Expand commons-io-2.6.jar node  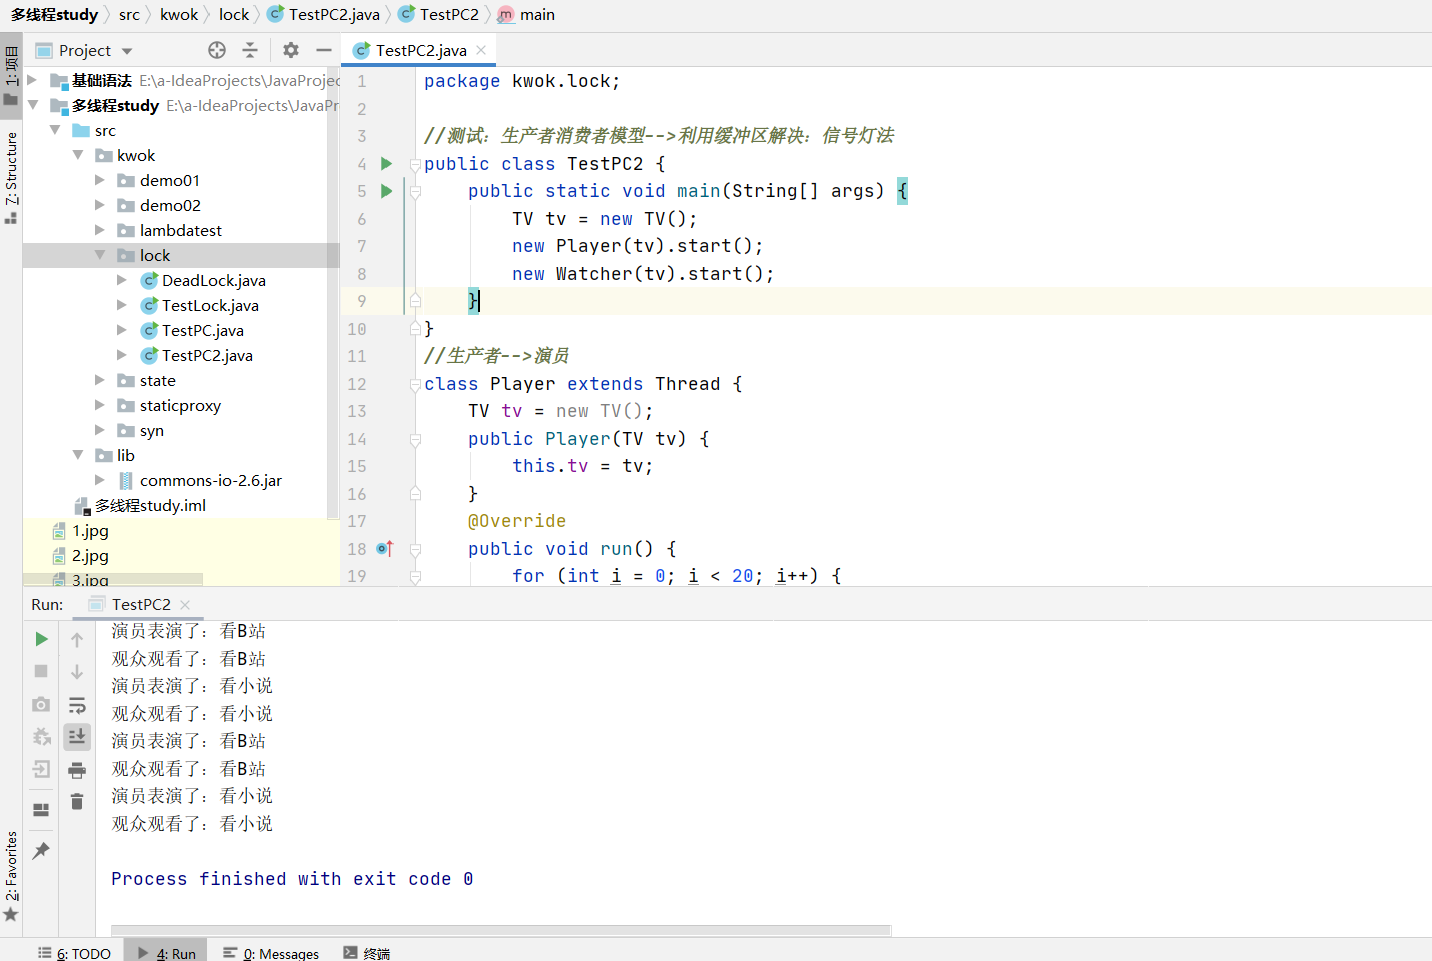click(100, 480)
